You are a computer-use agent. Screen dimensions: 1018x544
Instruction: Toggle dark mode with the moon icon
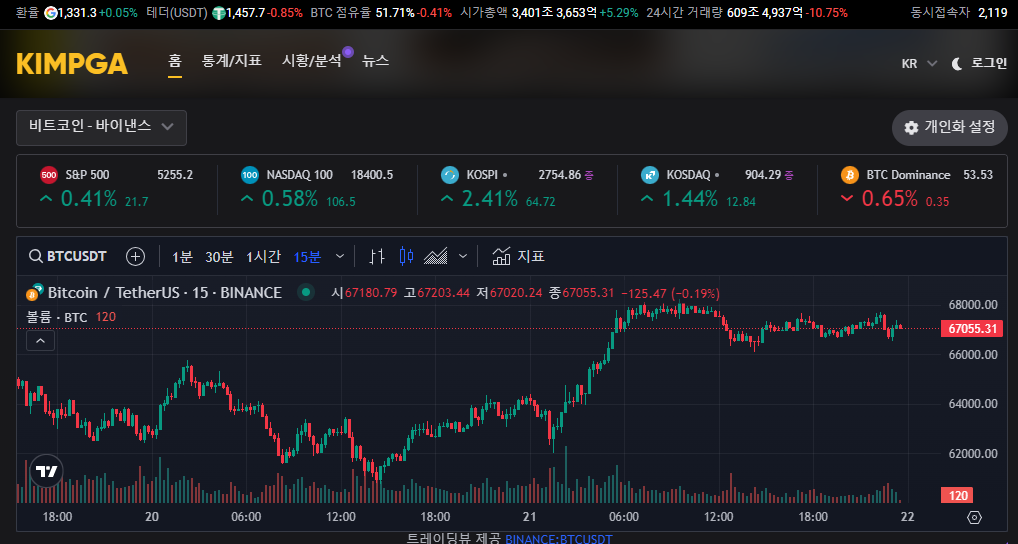point(957,64)
